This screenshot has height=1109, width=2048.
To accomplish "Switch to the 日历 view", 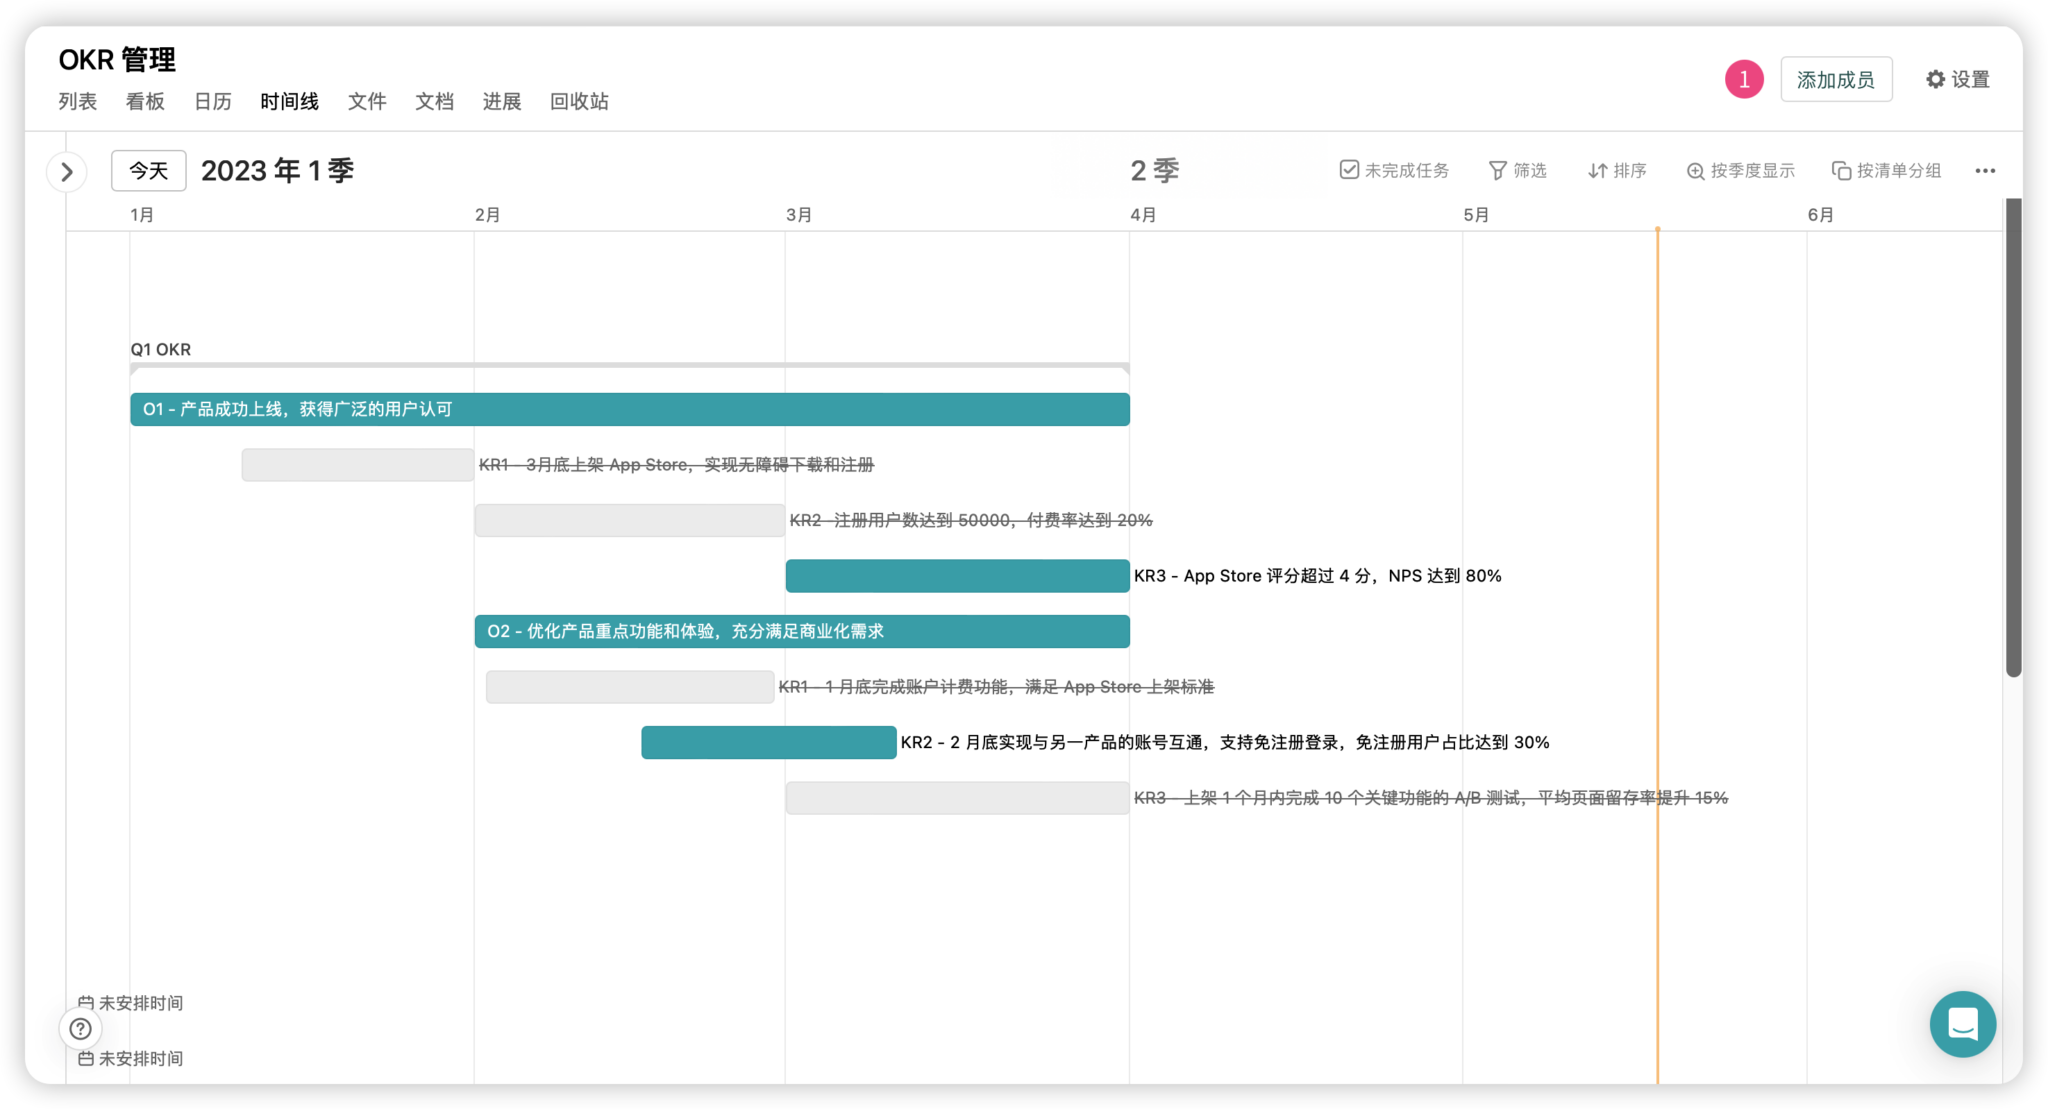I will (x=212, y=101).
